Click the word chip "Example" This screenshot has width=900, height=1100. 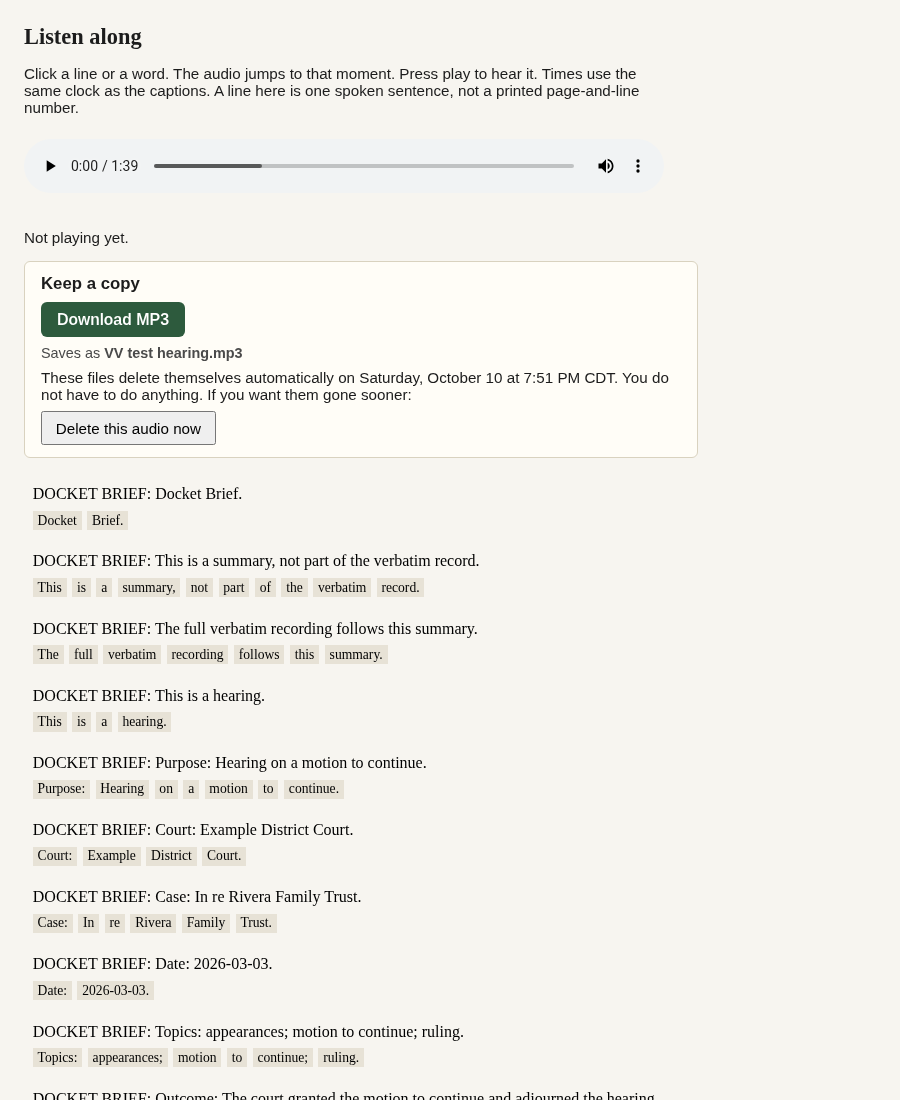click(112, 856)
